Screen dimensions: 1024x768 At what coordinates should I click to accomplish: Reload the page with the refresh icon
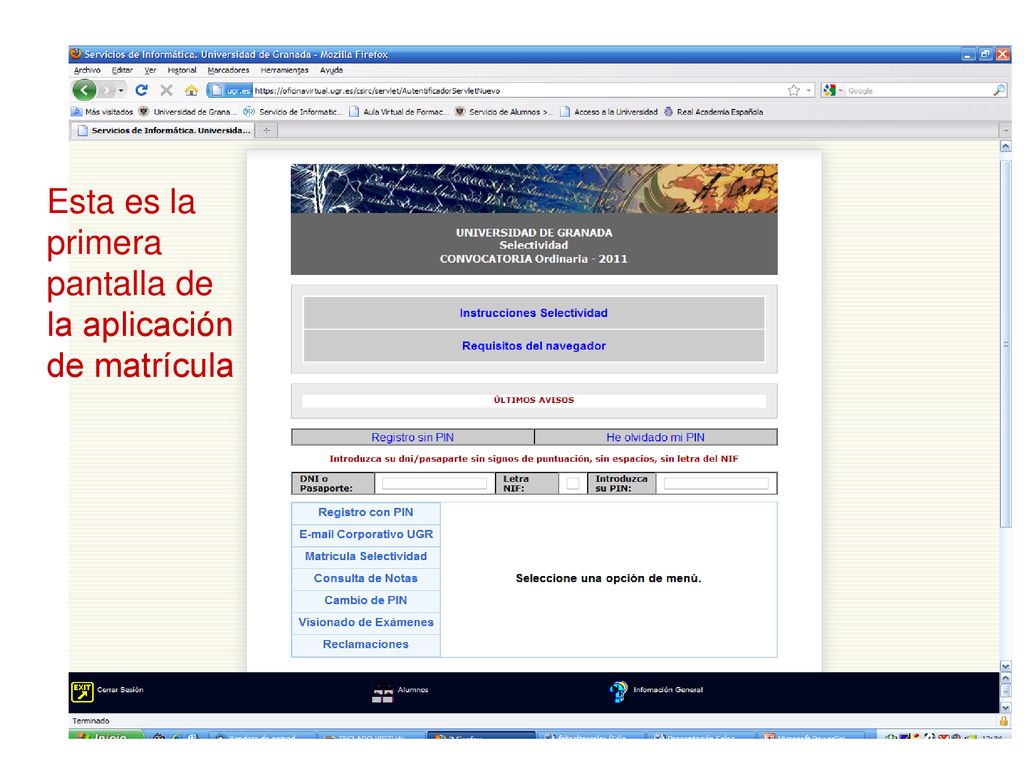(141, 90)
